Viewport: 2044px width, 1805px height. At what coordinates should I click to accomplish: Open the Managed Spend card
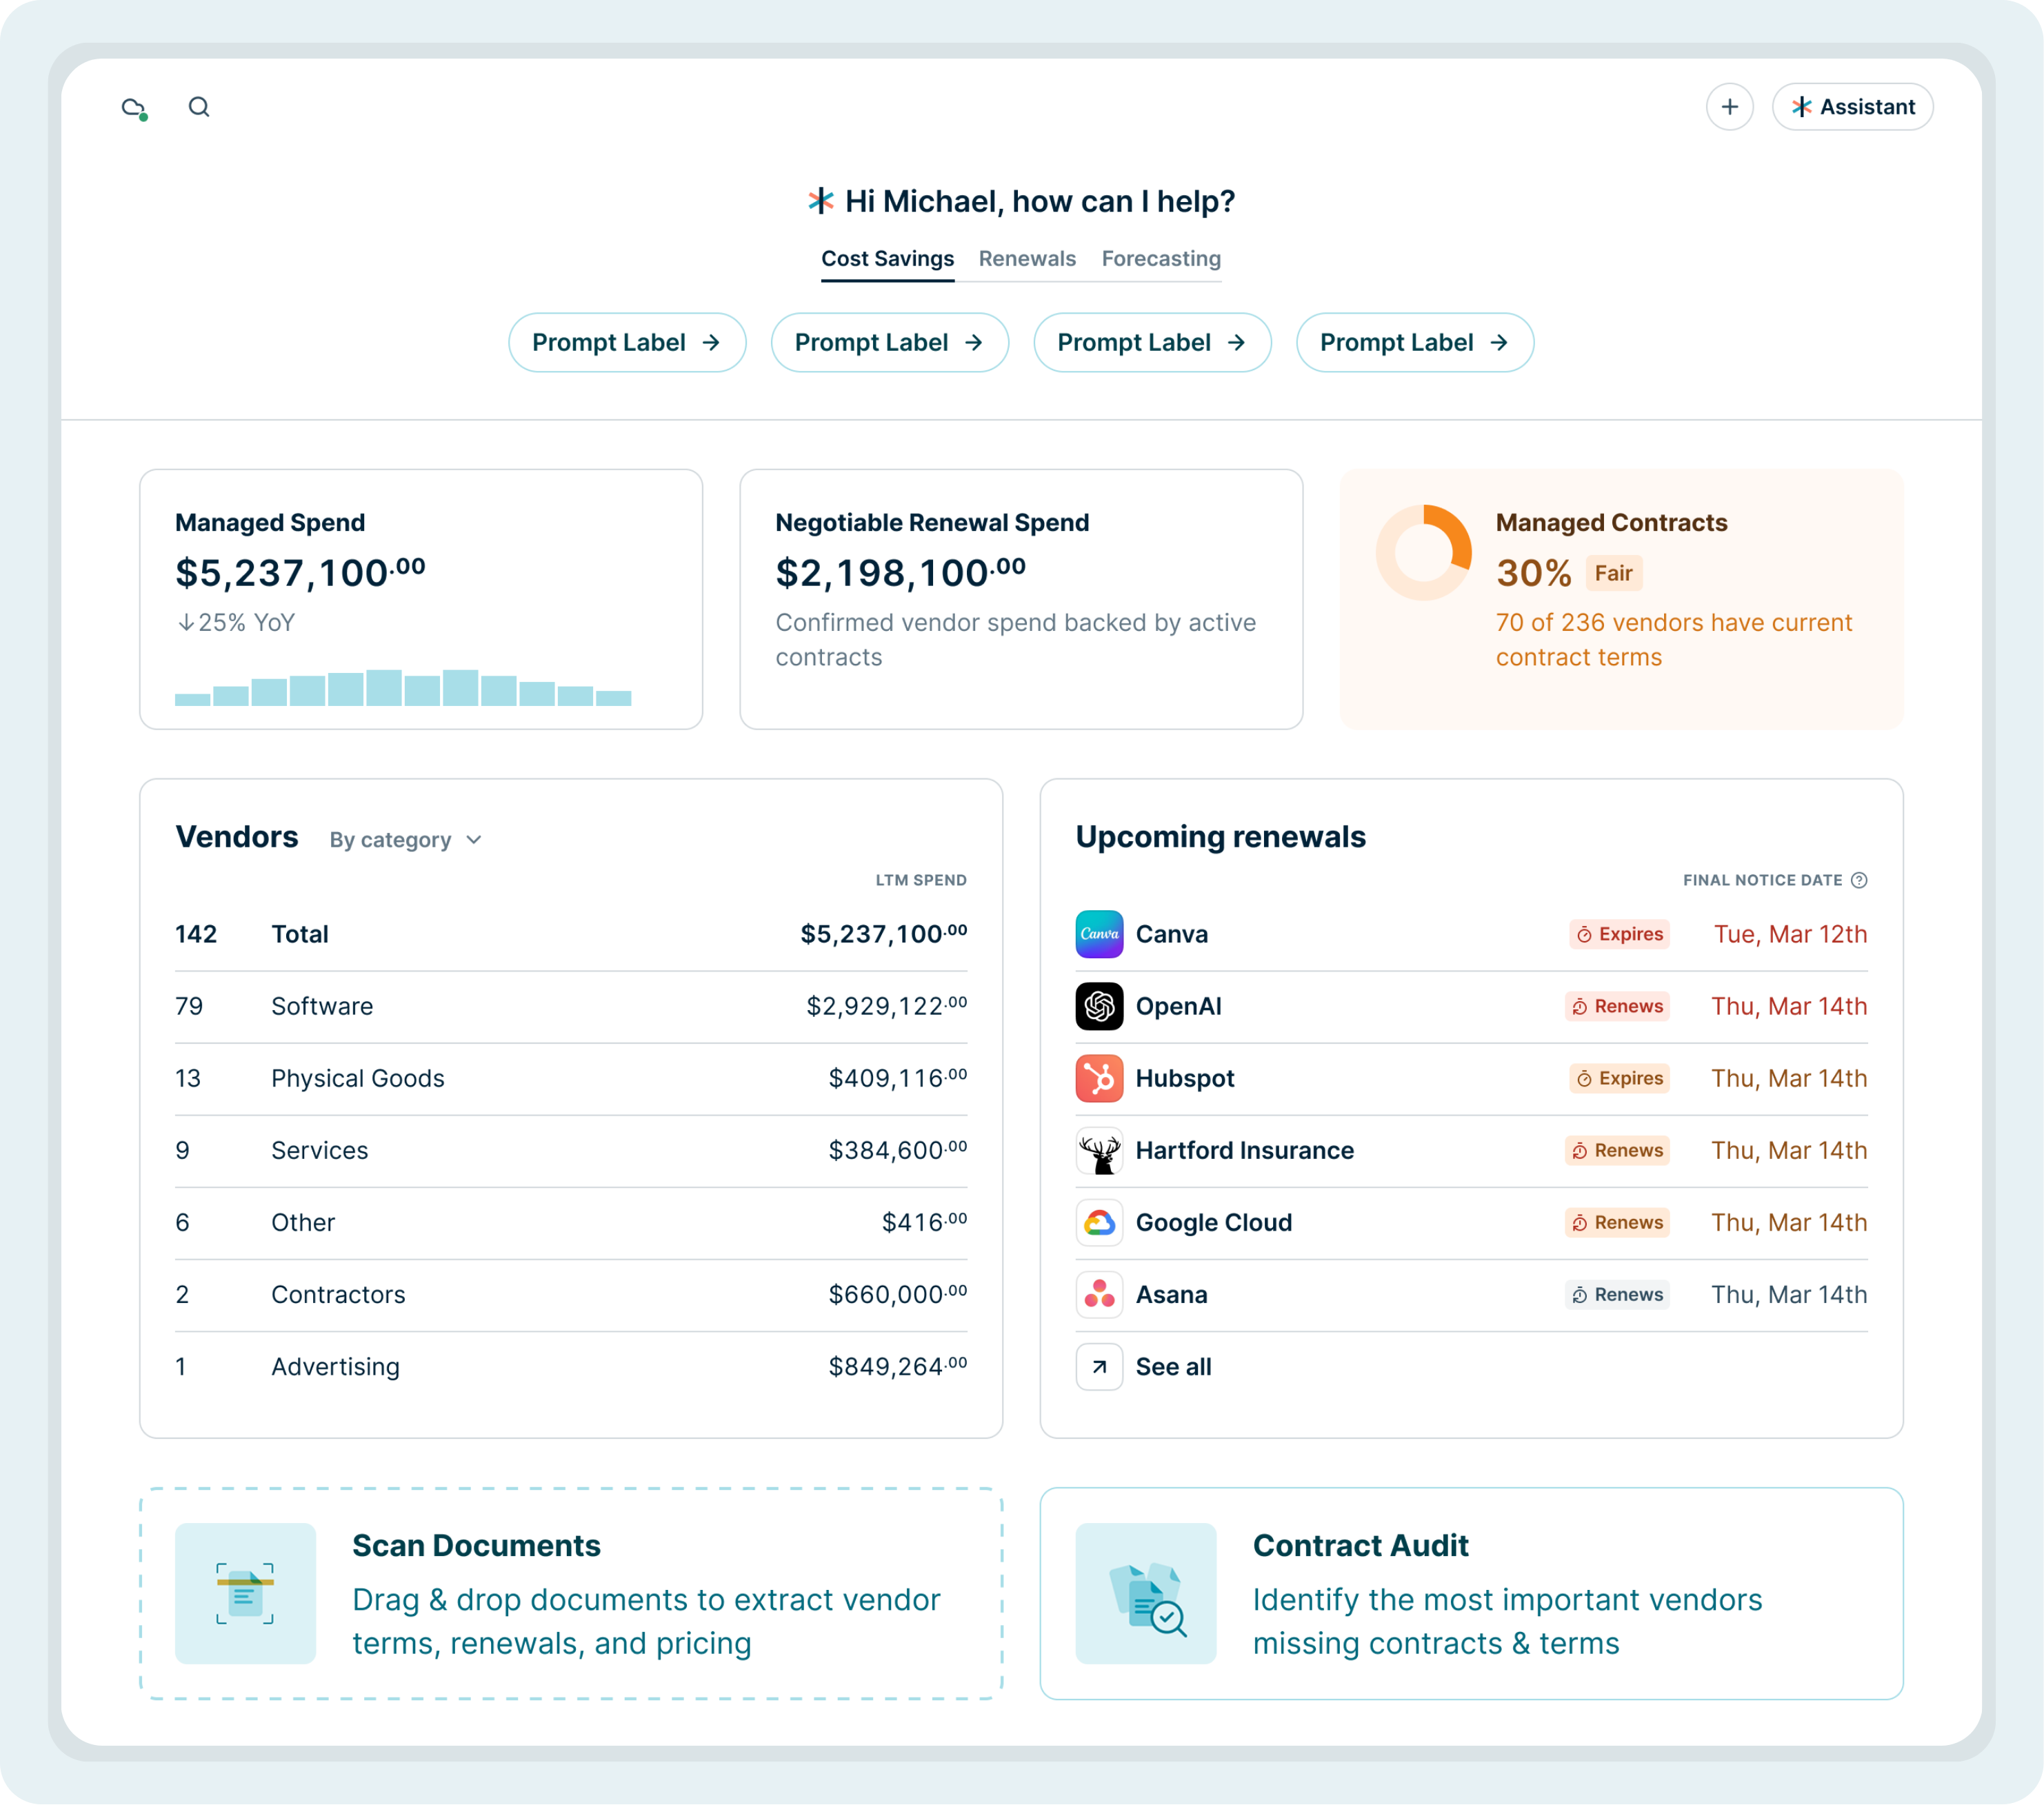click(421, 599)
